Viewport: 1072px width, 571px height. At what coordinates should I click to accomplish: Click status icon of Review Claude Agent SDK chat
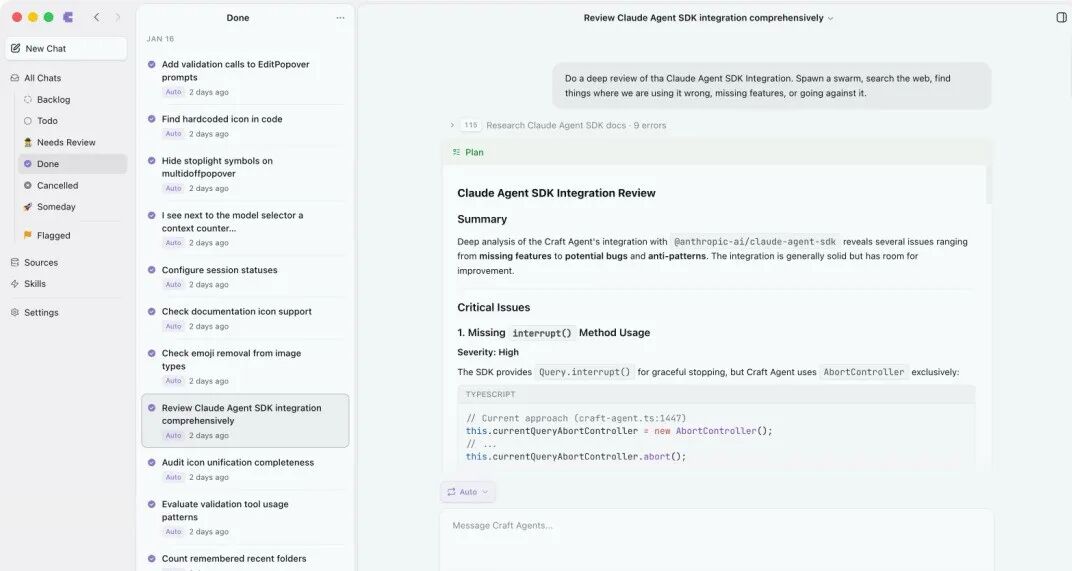(152, 408)
